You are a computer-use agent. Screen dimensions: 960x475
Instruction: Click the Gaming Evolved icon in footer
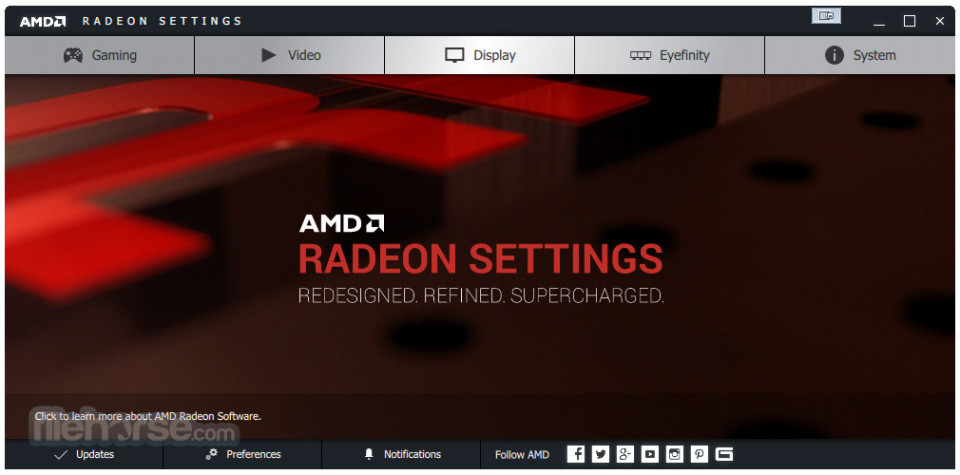[724, 454]
